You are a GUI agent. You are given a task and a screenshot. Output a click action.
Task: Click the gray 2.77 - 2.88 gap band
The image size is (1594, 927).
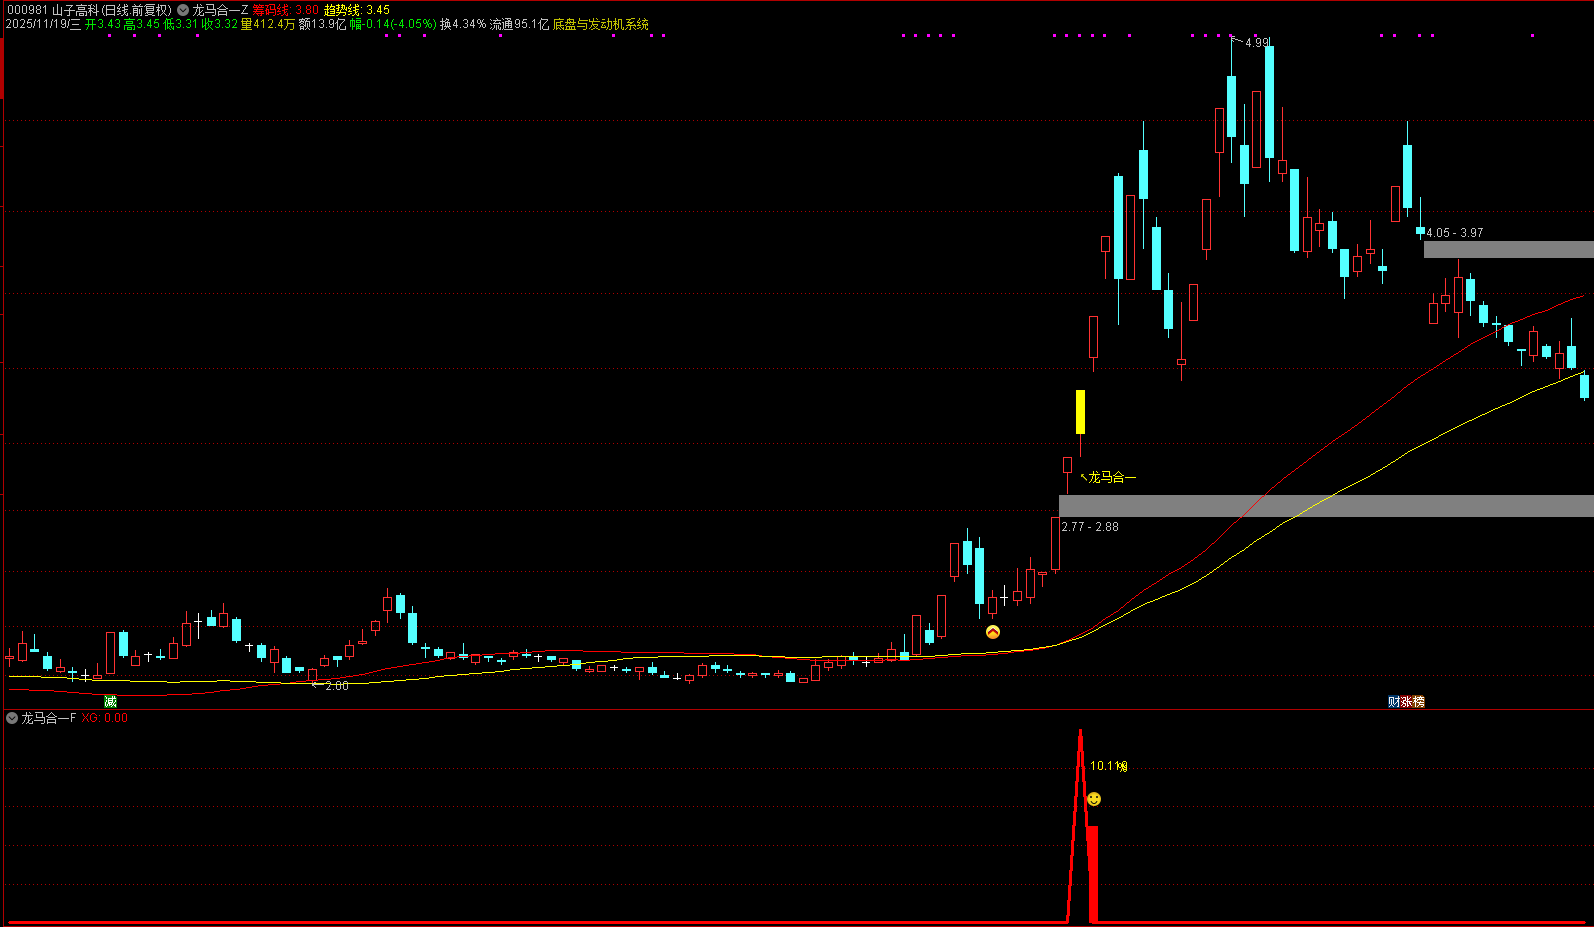(x=1326, y=506)
